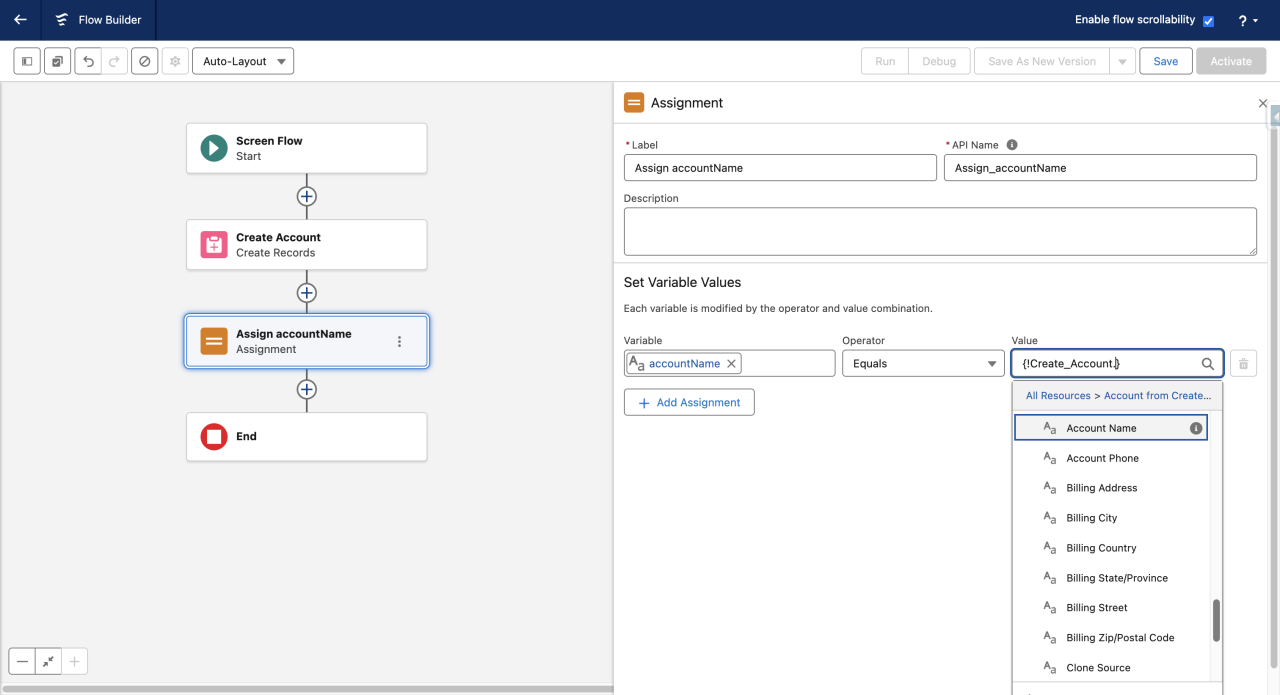Click the back arrow to exit Flow Builder
The image size is (1280, 695).
click(x=20, y=19)
